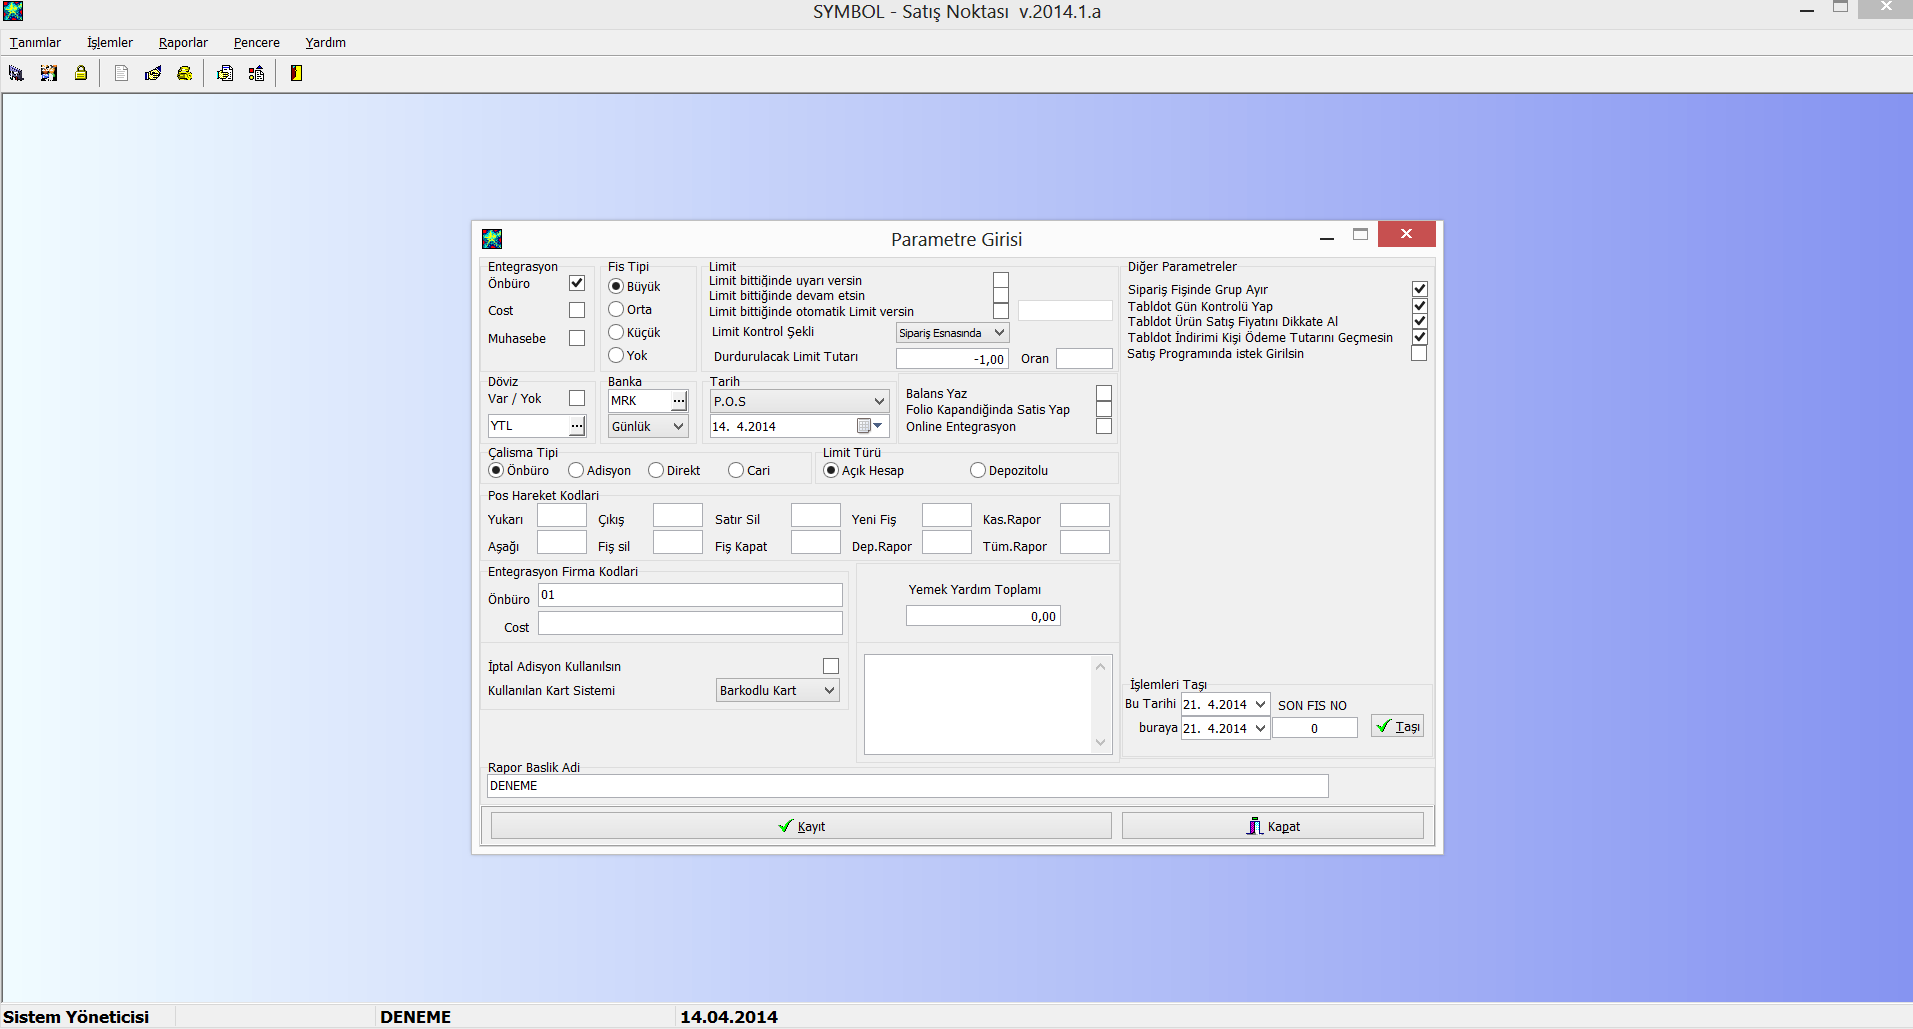Toggle Online Entegrasyon checkbox

[x=1104, y=426]
